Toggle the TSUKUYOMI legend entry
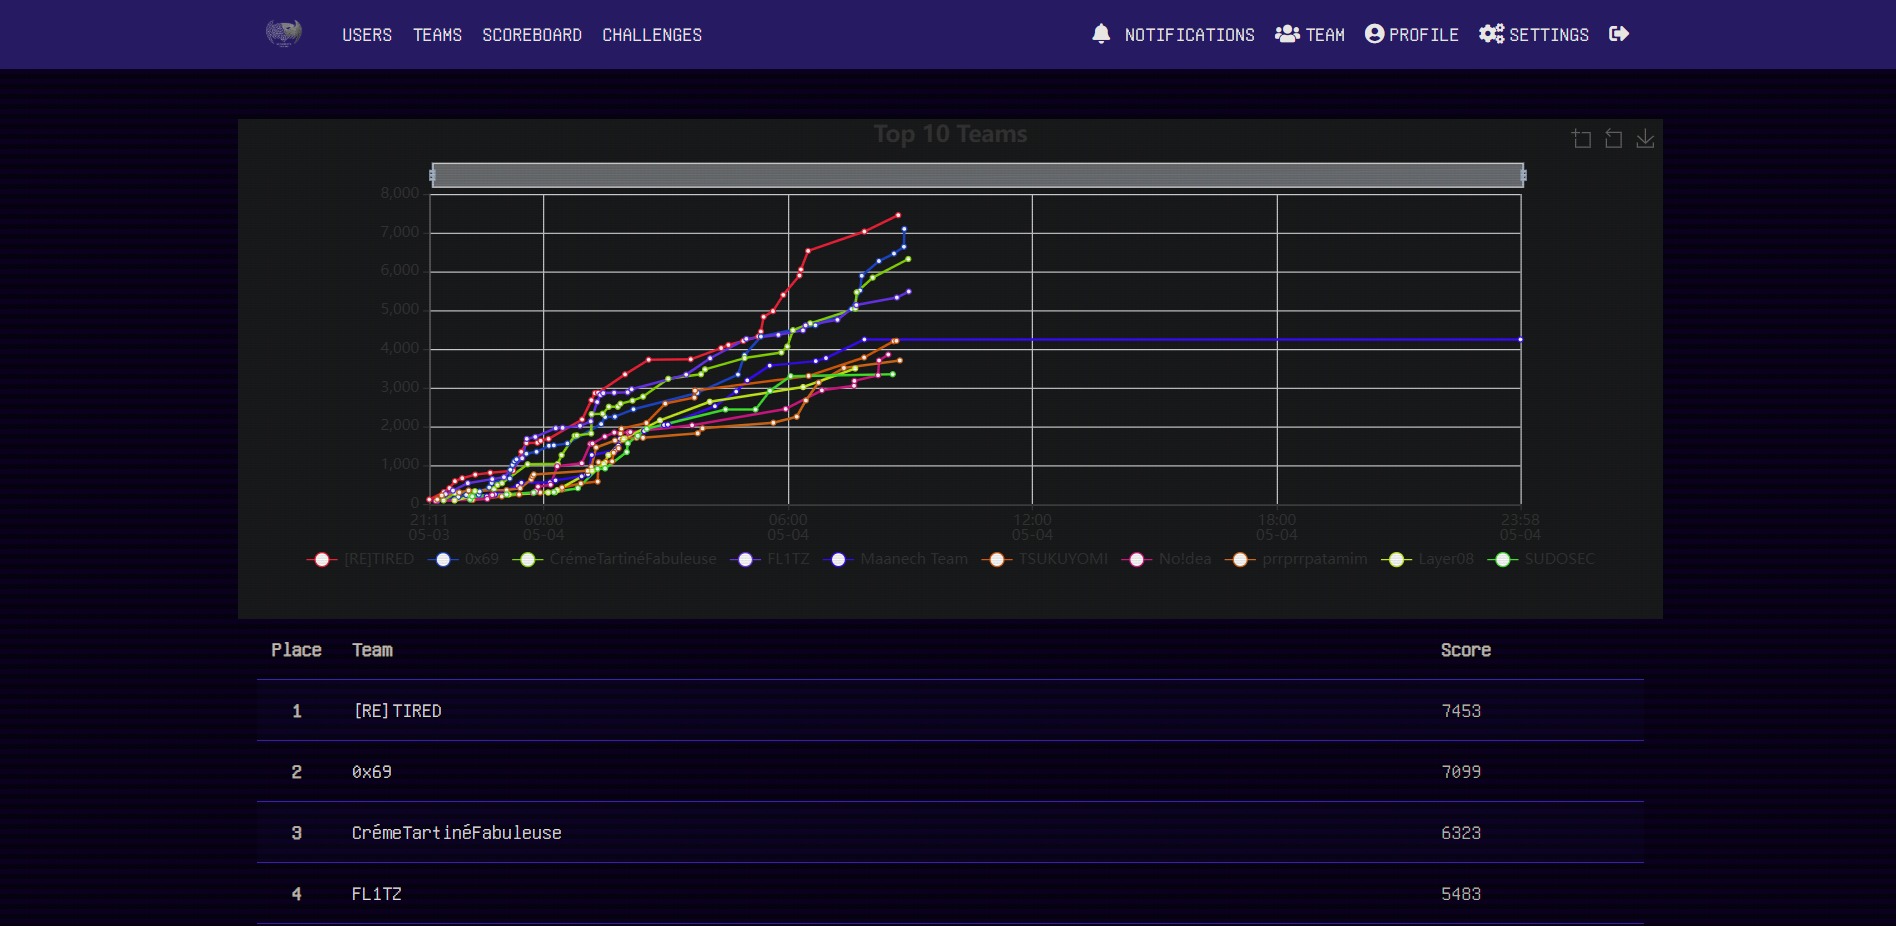Screen dimensions: 1896x926 coord(1047,559)
